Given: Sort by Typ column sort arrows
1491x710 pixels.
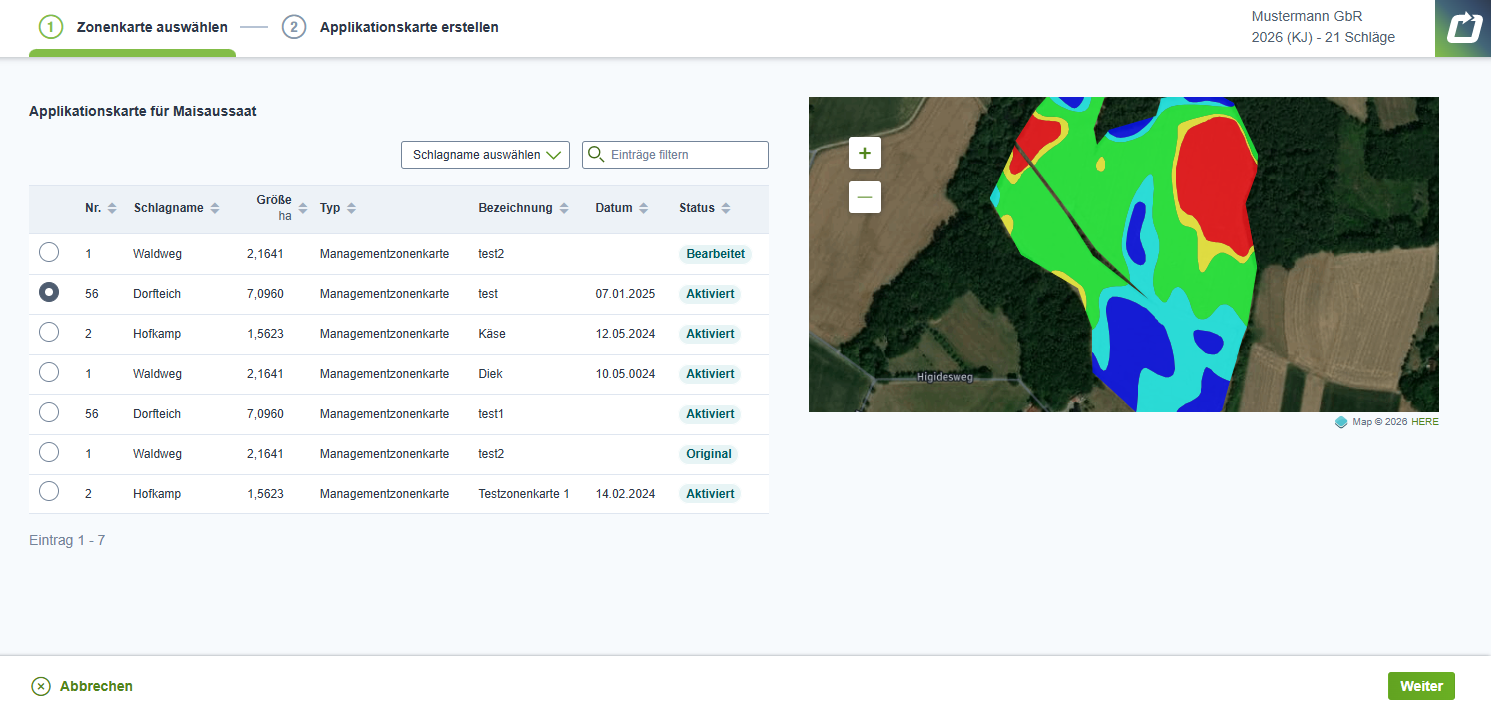Looking at the screenshot, I should [x=351, y=208].
